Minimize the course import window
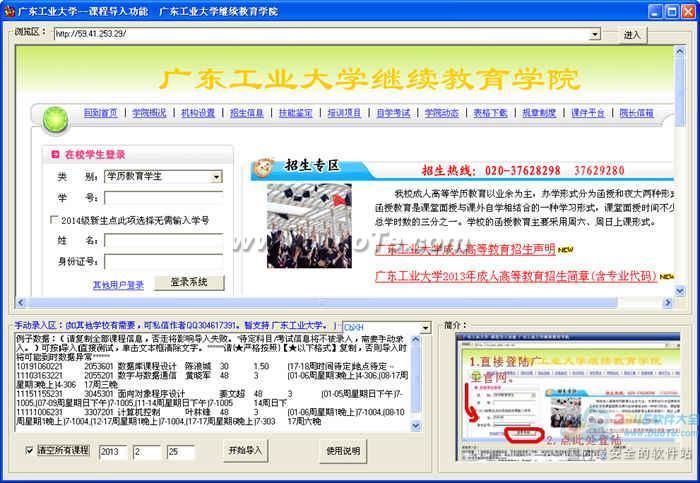This screenshot has height=483, width=700. [655, 11]
